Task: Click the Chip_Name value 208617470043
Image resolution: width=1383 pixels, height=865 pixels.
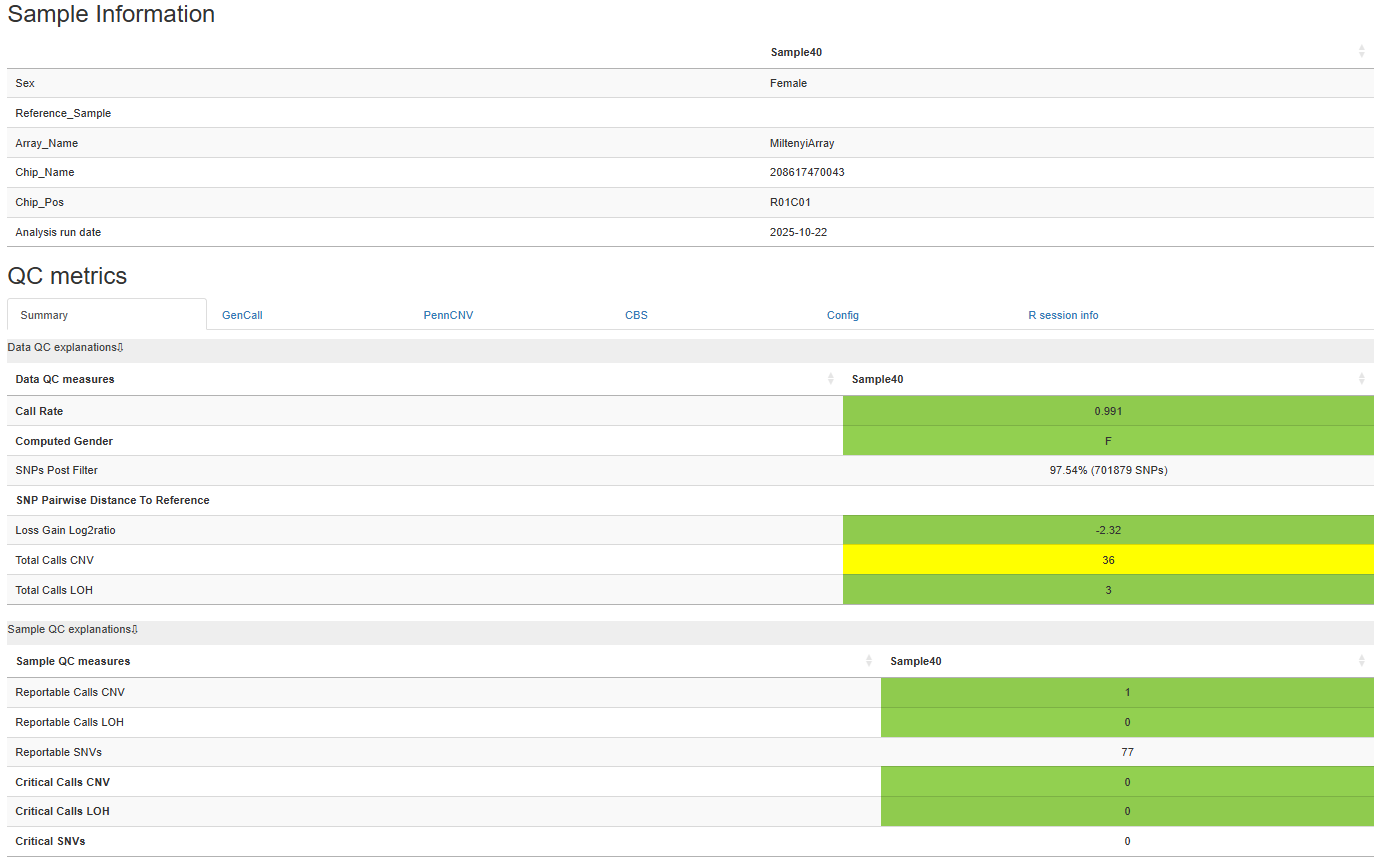Action: (807, 172)
